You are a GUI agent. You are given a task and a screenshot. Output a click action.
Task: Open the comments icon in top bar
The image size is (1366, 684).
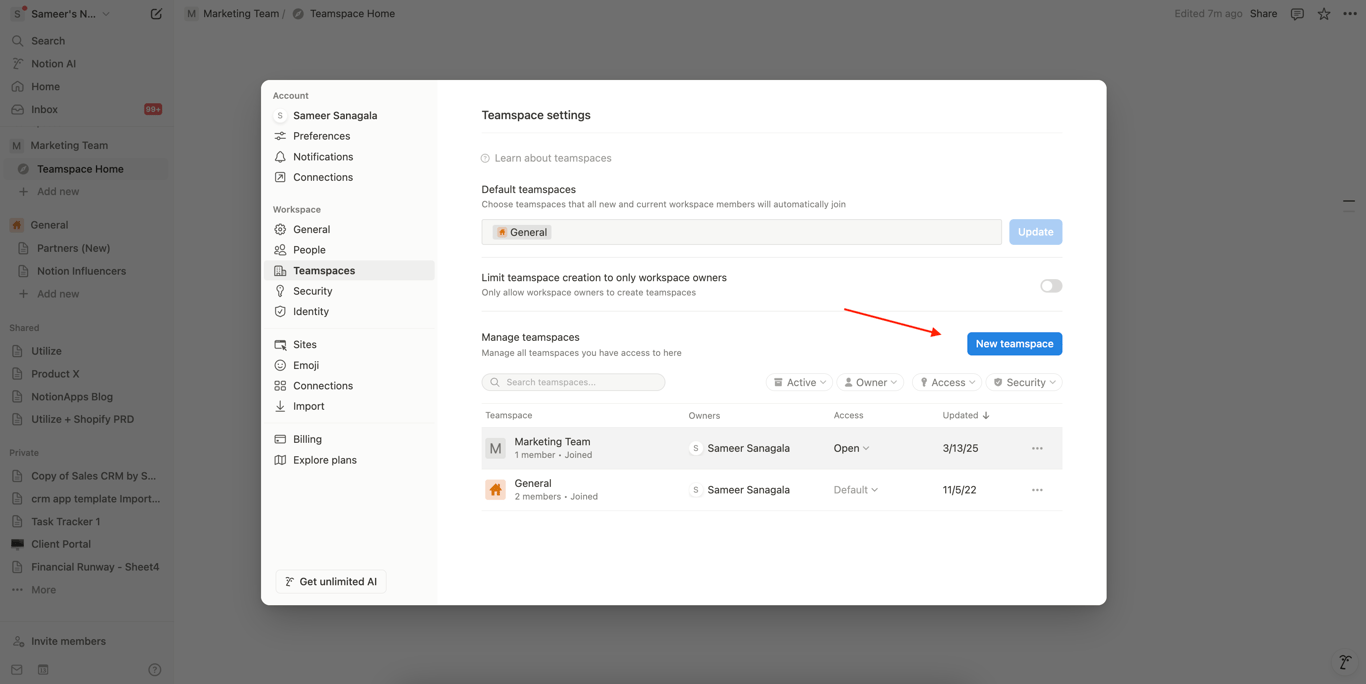tap(1297, 14)
